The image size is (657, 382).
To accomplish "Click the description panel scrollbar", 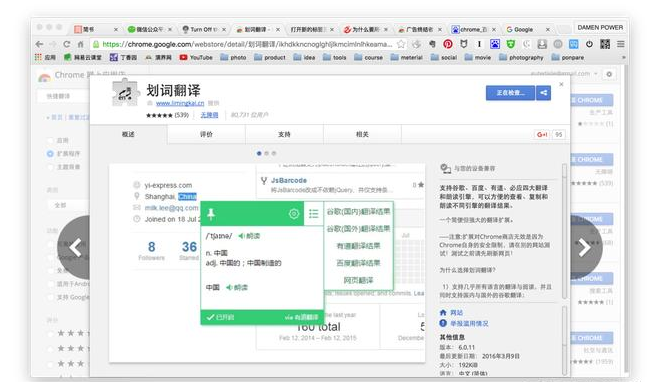I will pyautogui.click(x=564, y=231).
